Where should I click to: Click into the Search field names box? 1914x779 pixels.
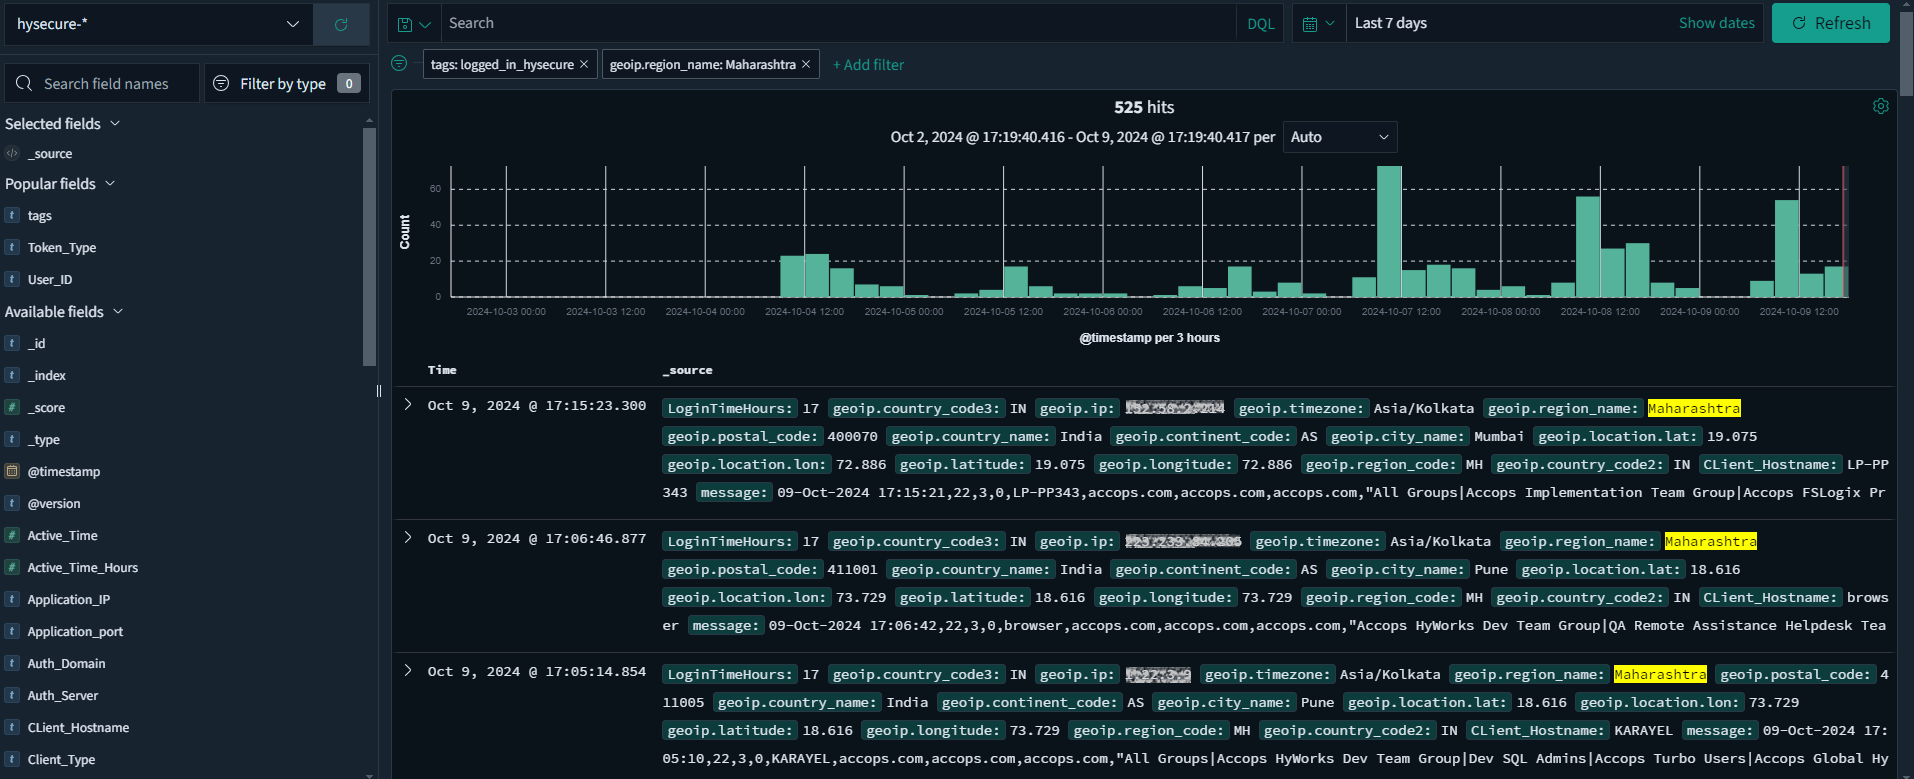pos(106,84)
